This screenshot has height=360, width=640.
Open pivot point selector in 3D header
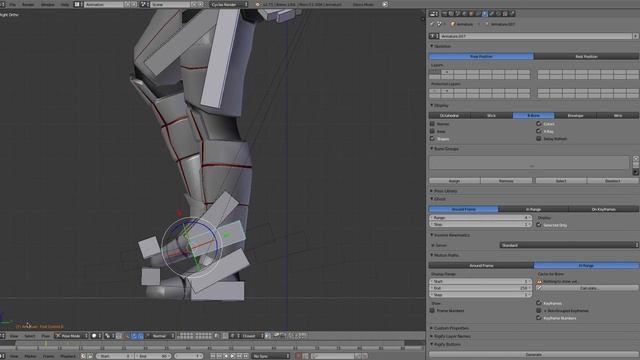109,336
